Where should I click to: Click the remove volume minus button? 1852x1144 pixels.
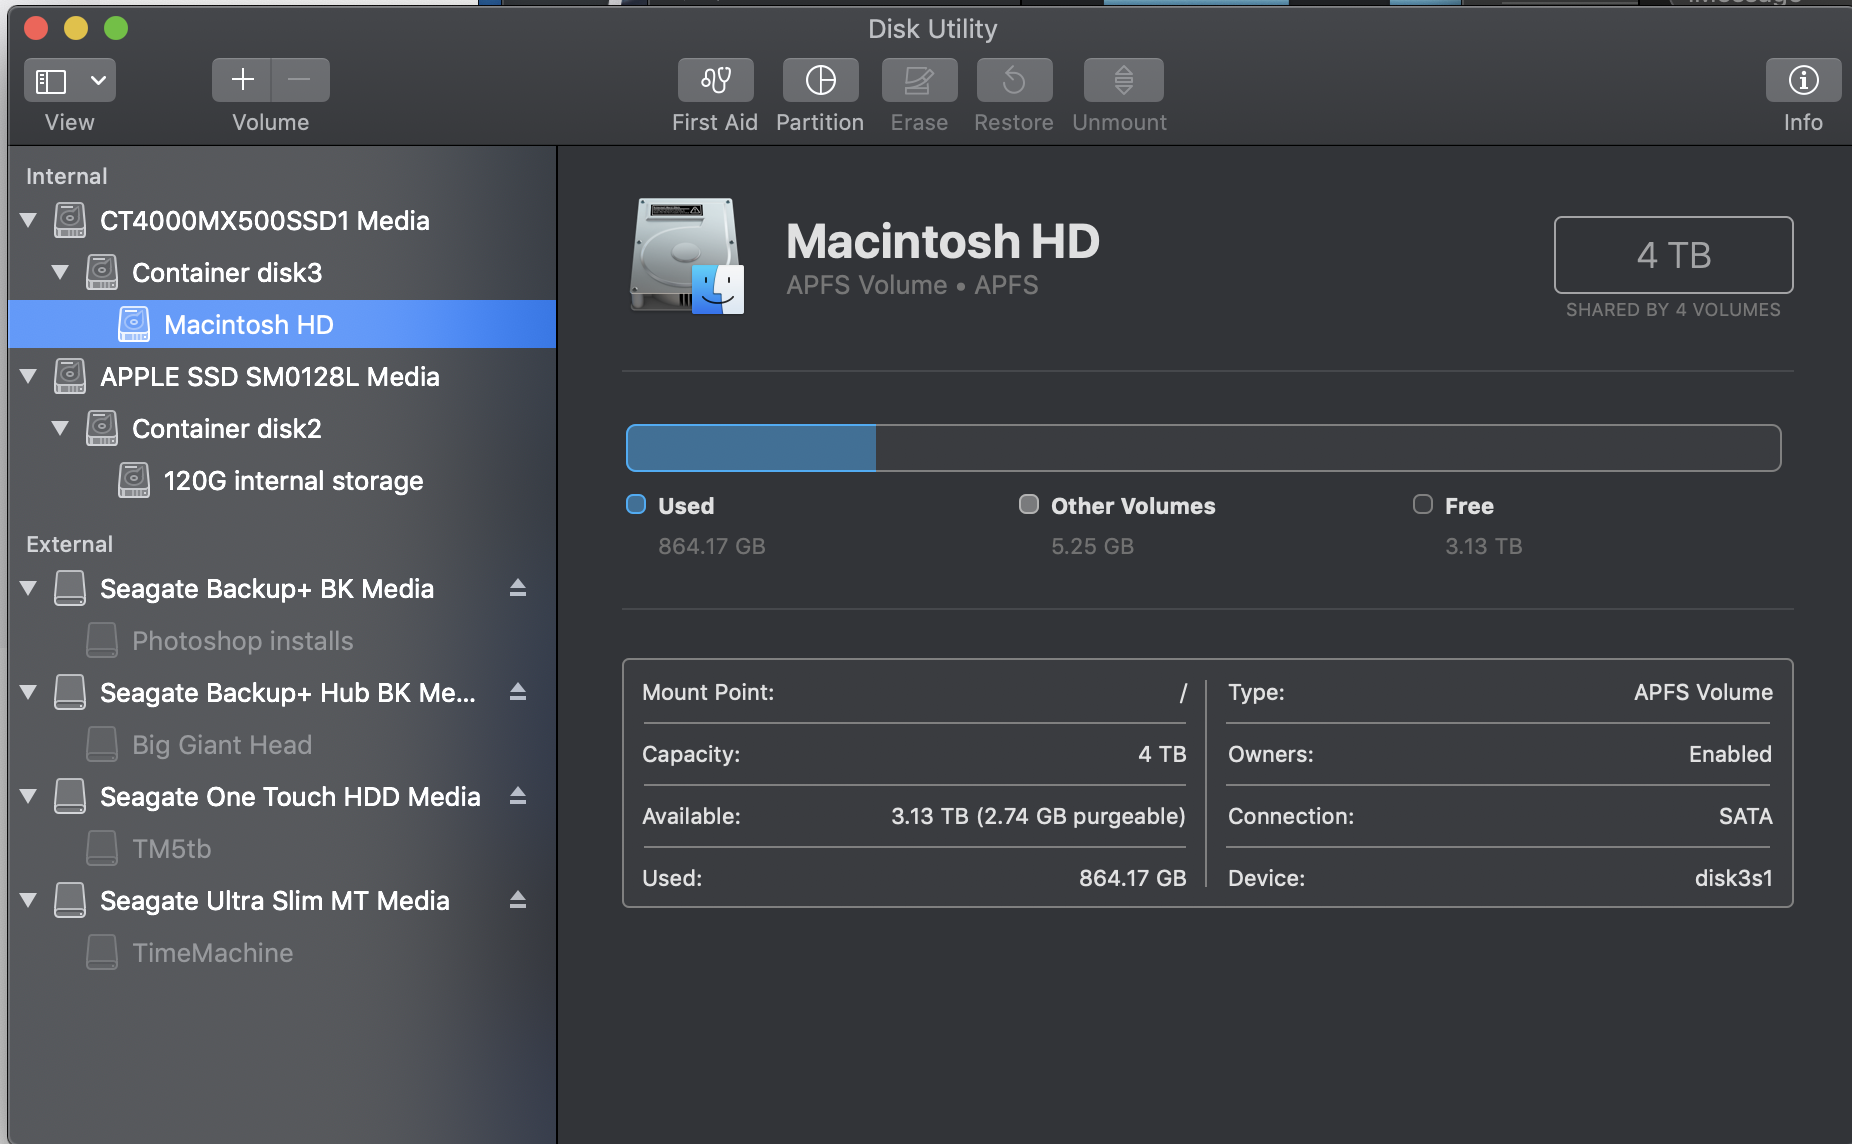[x=300, y=80]
